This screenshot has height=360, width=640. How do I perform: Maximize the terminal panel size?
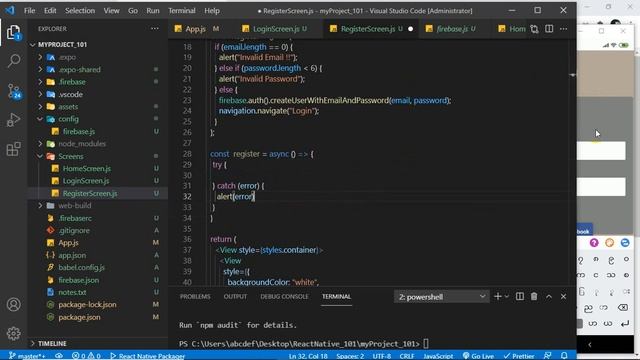[x=549, y=297]
